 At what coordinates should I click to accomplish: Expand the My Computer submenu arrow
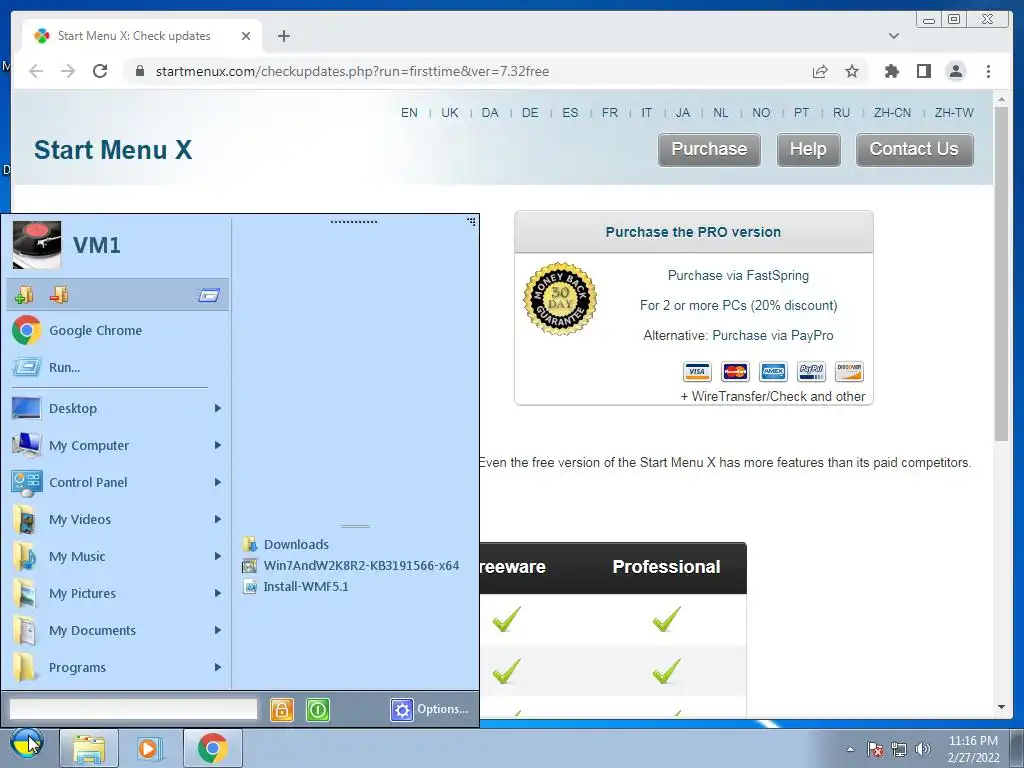217,445
